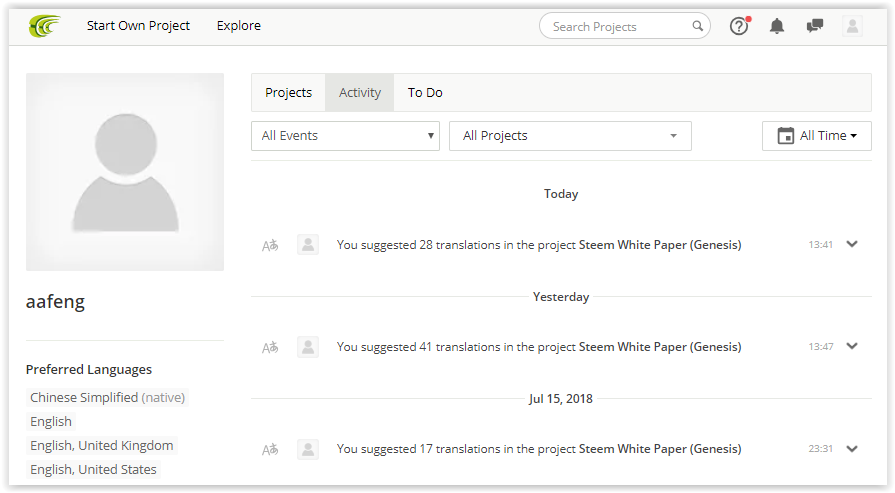Open the notifications bell icon
Image resolution: width=895 pixels, height=493 pixels.
(x=777, y=26)
